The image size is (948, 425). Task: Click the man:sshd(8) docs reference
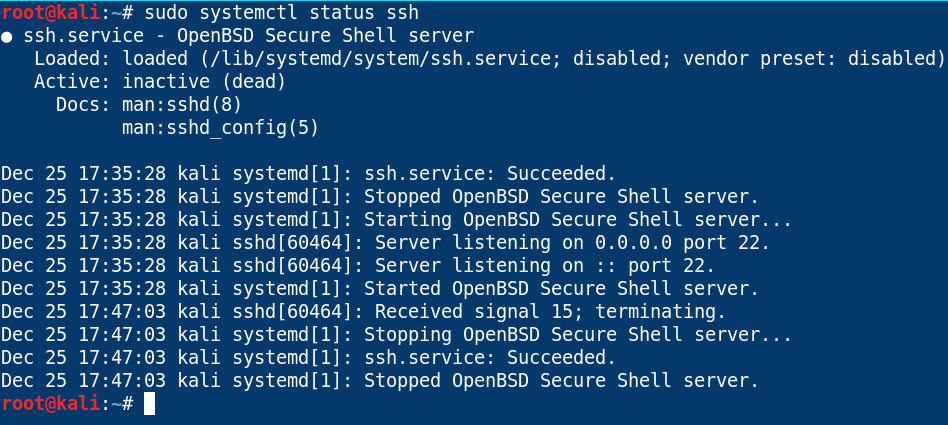tap(182, 105)
